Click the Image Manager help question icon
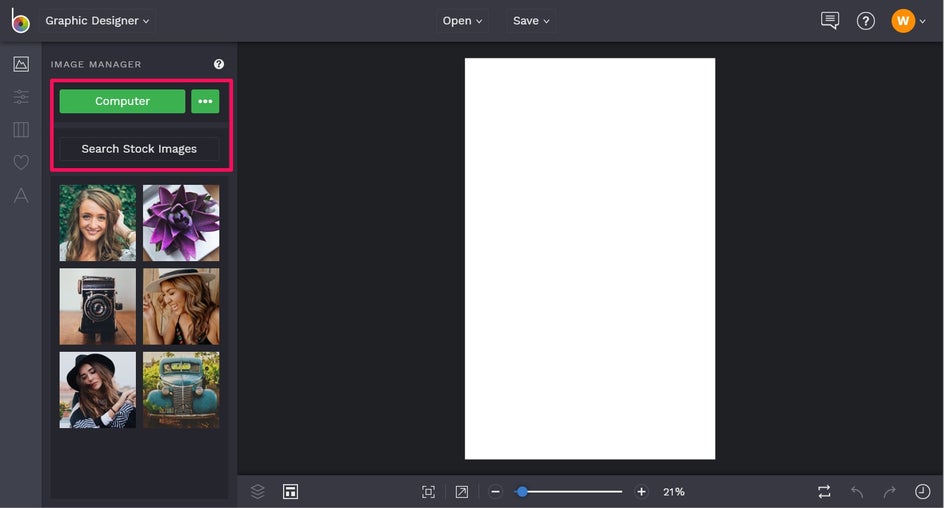944x508 pixels. click(x=219, y=64)
